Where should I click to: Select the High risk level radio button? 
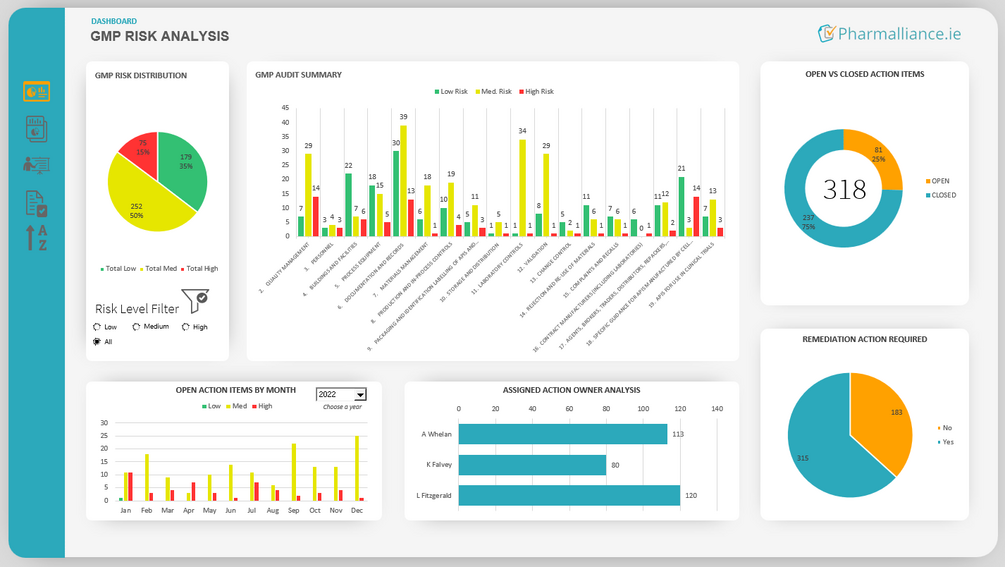pyautogui.click(x=185, y=327)
